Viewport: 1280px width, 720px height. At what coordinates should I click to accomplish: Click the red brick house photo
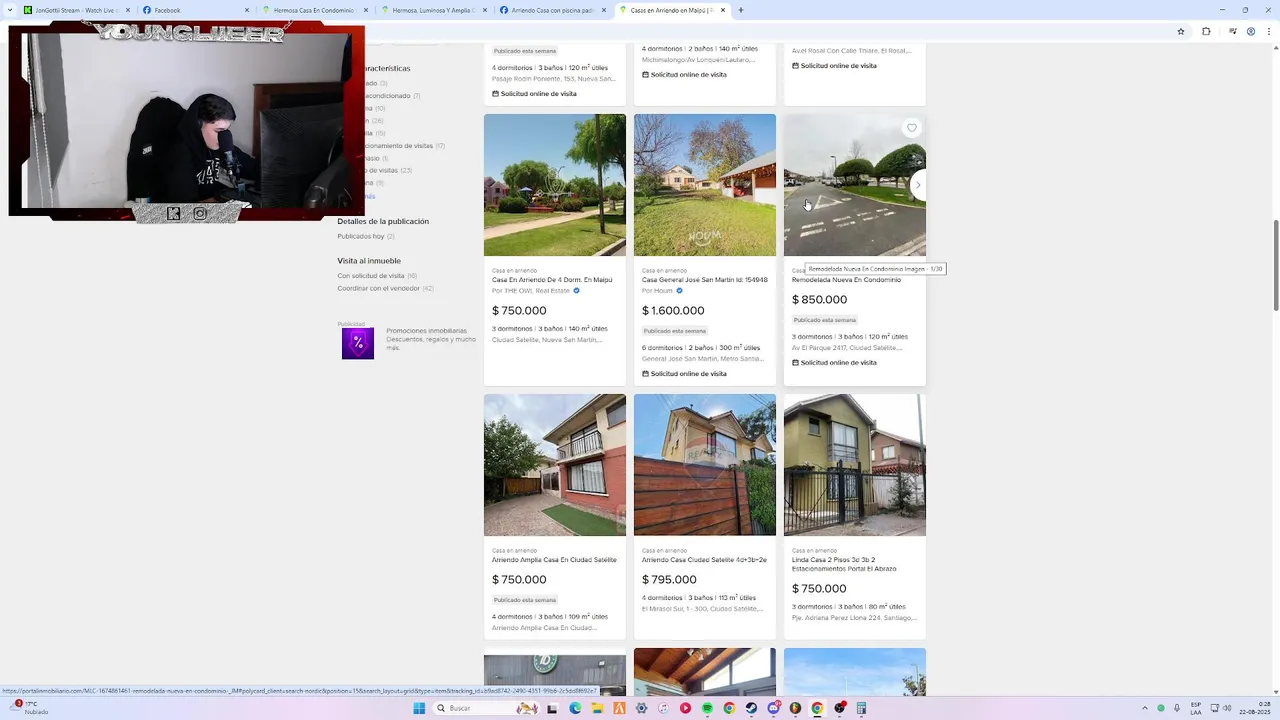click(x=555, y=465)
